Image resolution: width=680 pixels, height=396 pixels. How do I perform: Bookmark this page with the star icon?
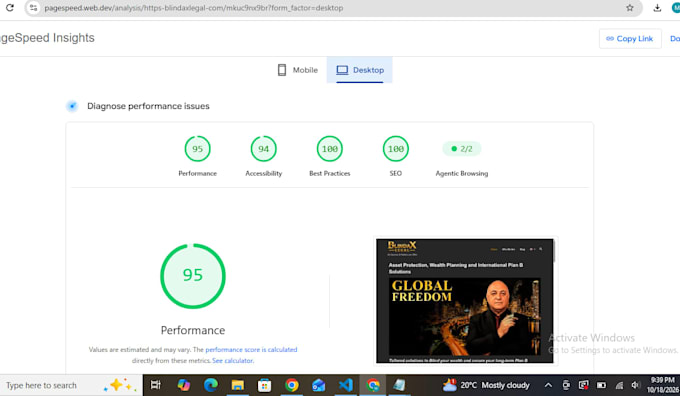630,8
